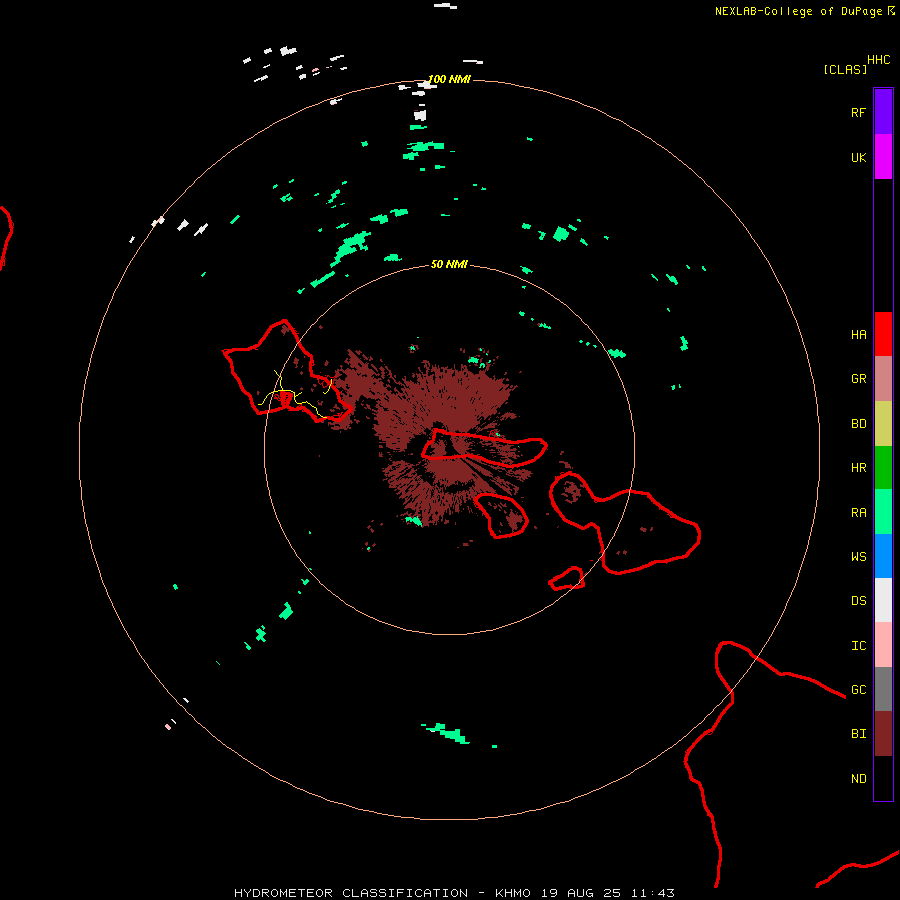
Task: Select the WS blue legend swatch
Action: click(x=883, y=556)
